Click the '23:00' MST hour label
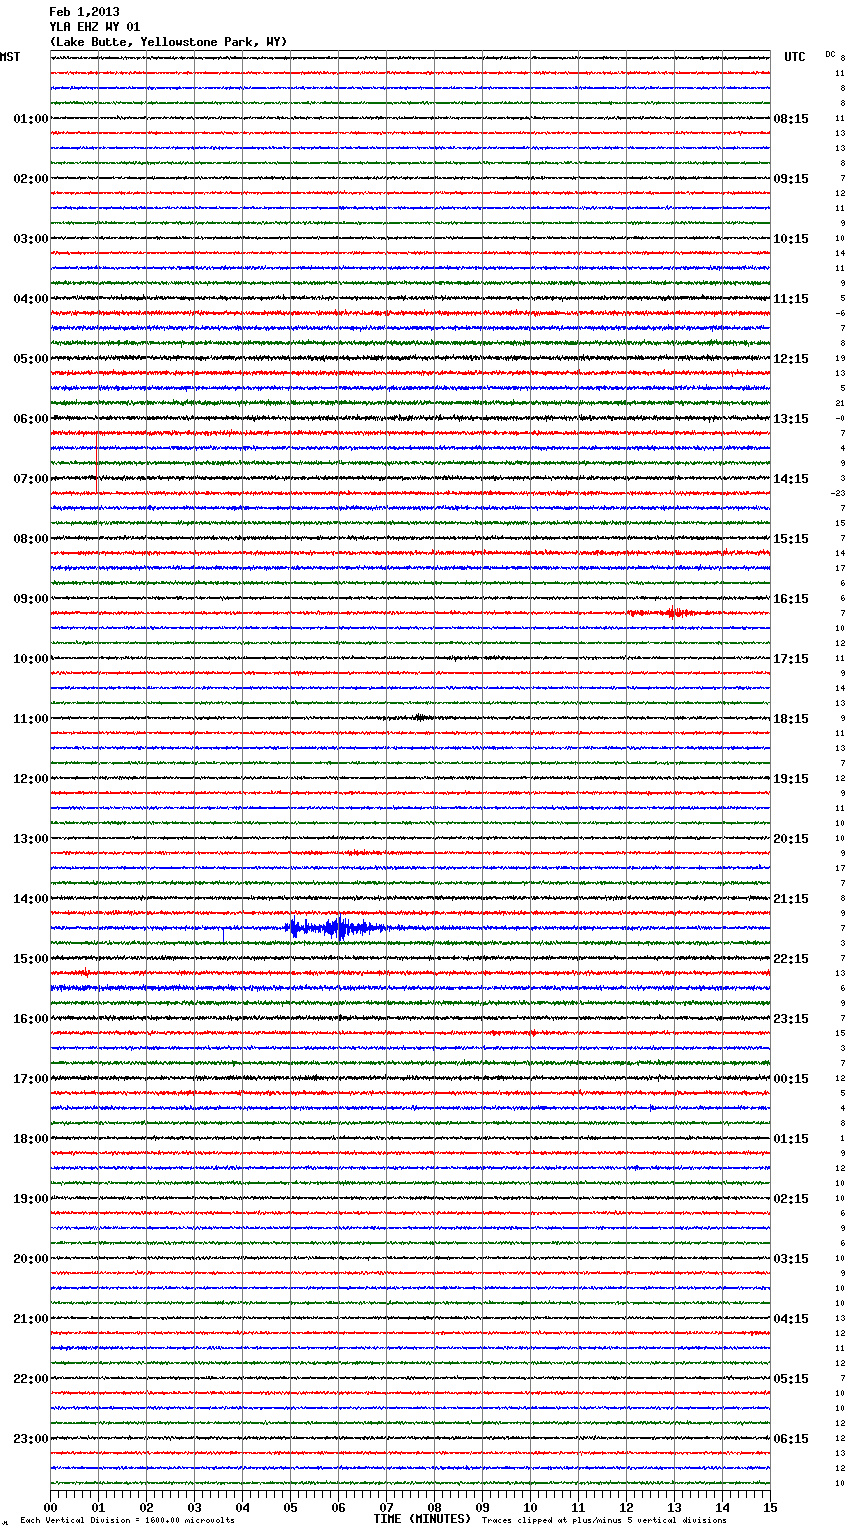 pyautogui.click(x=31, y=1439)
